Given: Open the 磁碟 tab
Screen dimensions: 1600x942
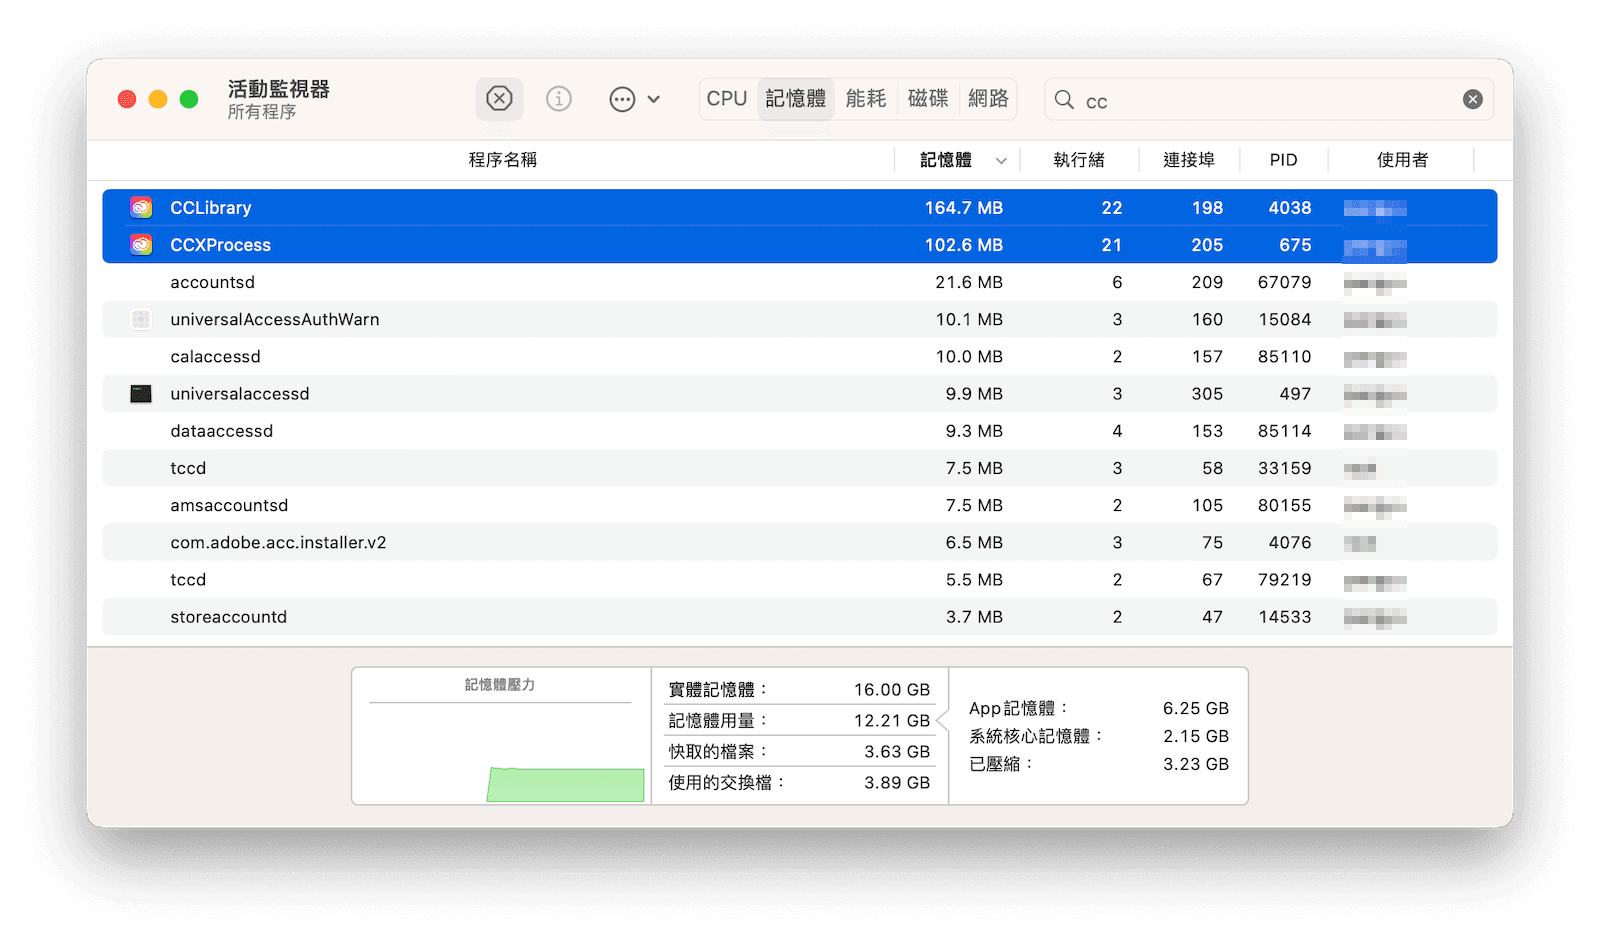Looking at the screenshot, I should 928,99.
